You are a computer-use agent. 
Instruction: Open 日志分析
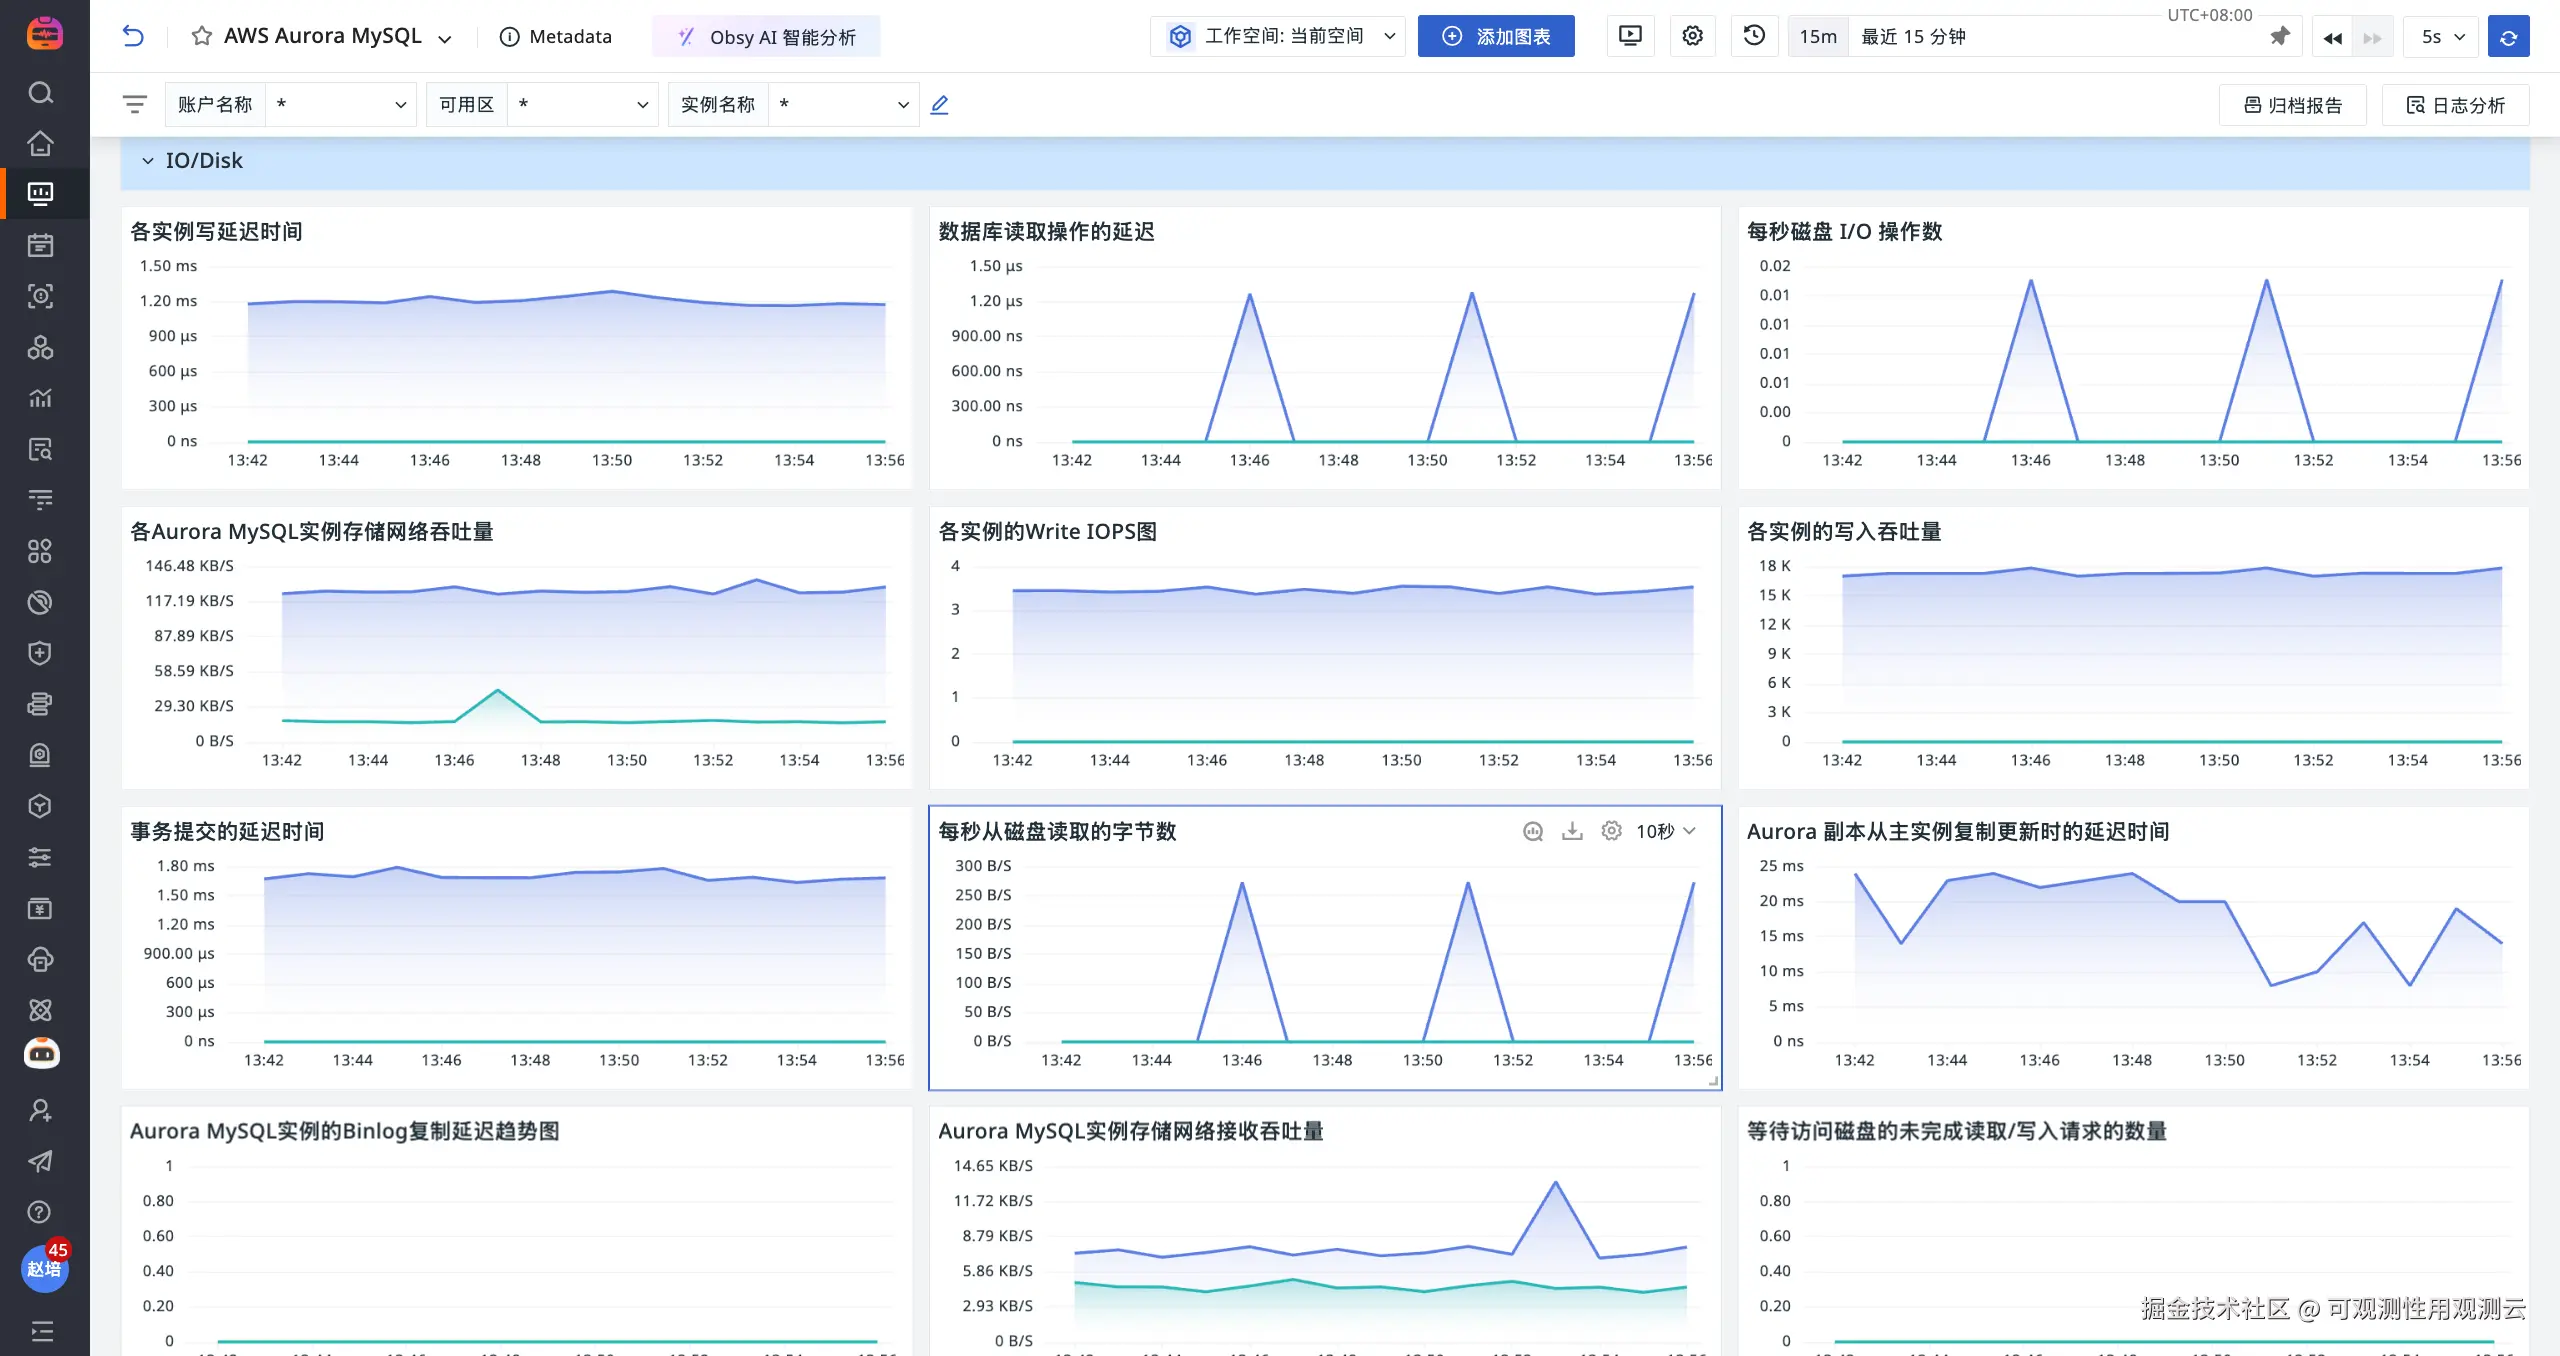point(2456,105)
